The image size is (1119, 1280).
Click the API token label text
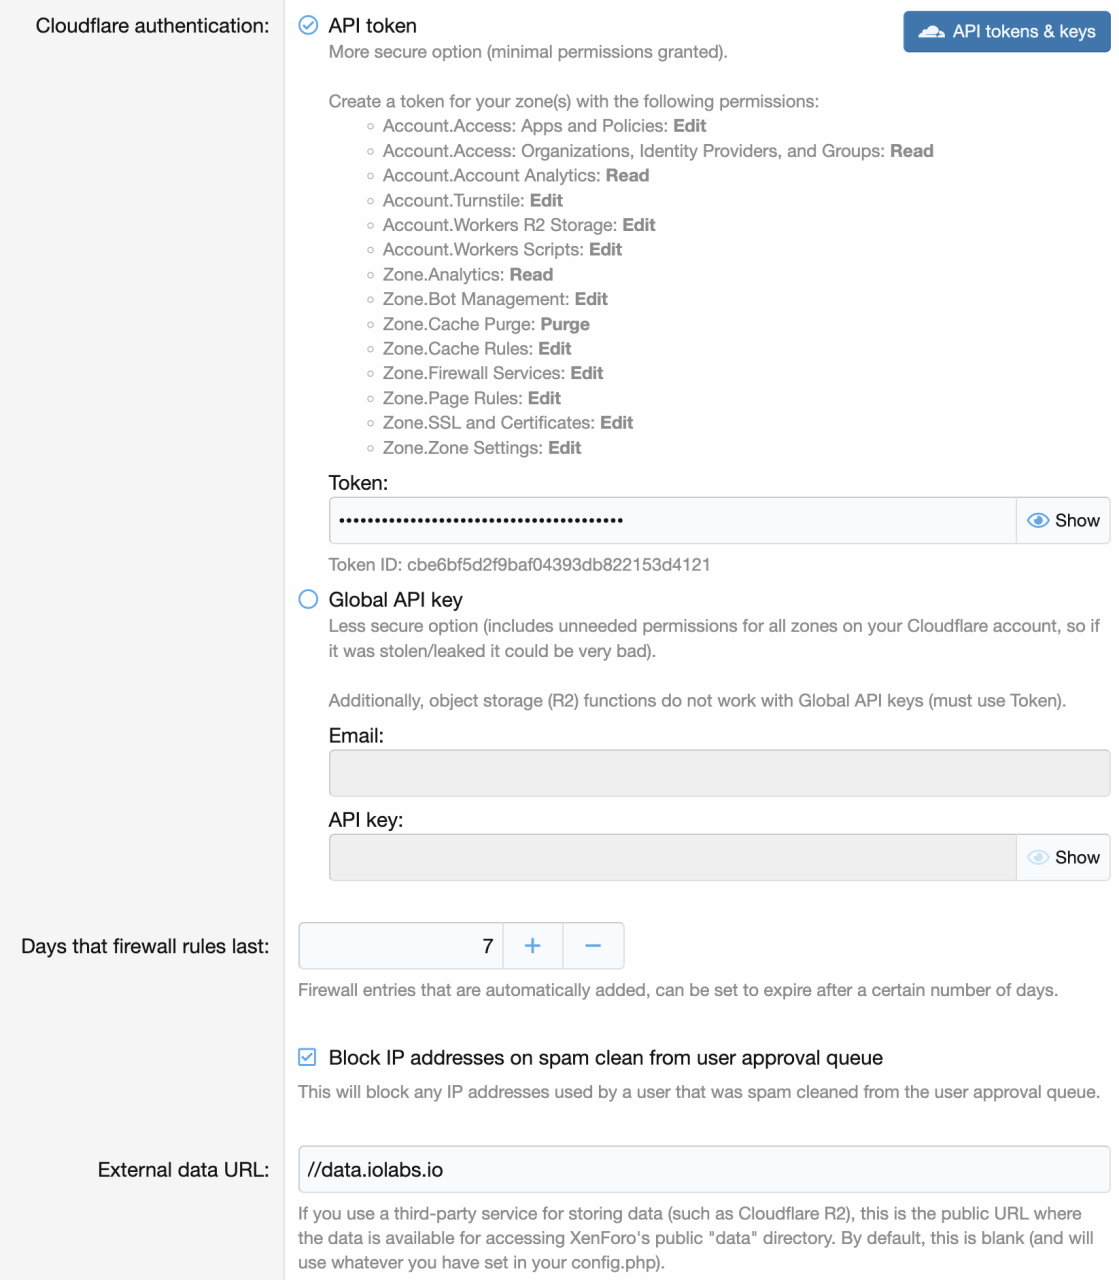tap(372, 26)
